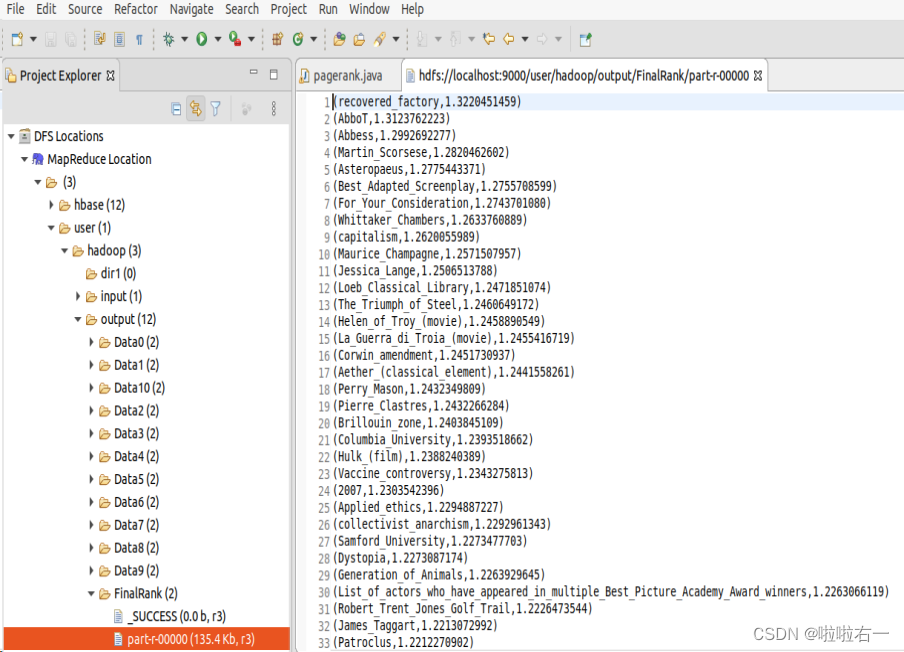Select the part-r-00000 HDFS editor tab

click(x=583, y=76)
